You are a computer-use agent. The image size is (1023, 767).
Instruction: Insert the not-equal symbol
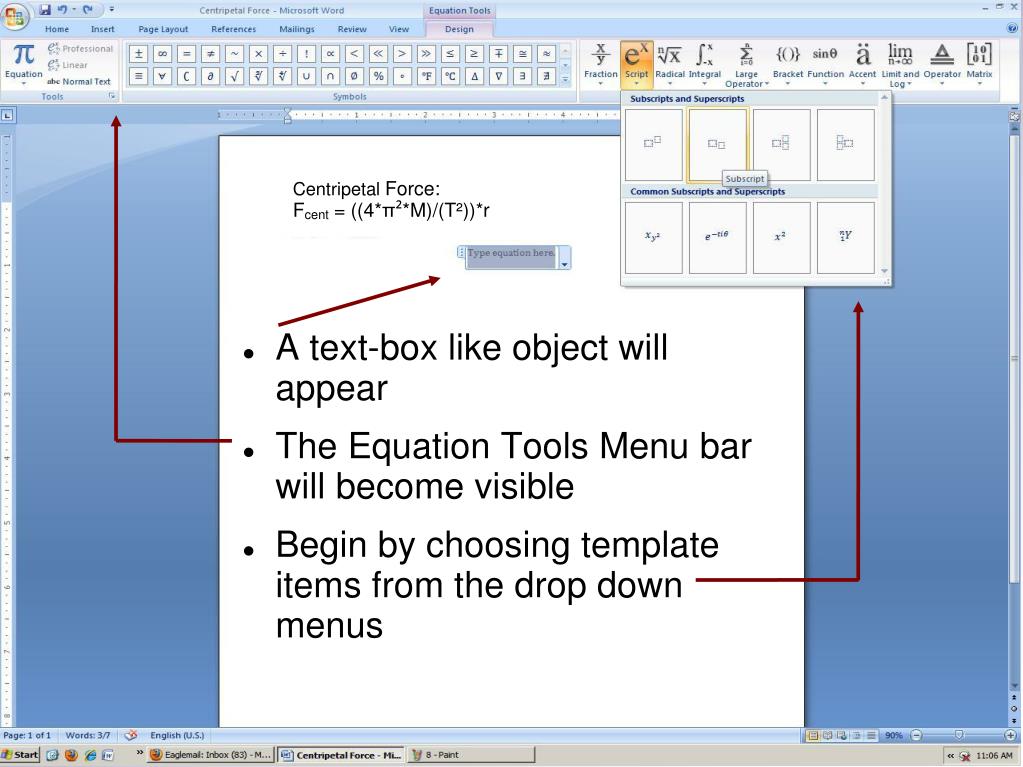click(x=210, y=54)
